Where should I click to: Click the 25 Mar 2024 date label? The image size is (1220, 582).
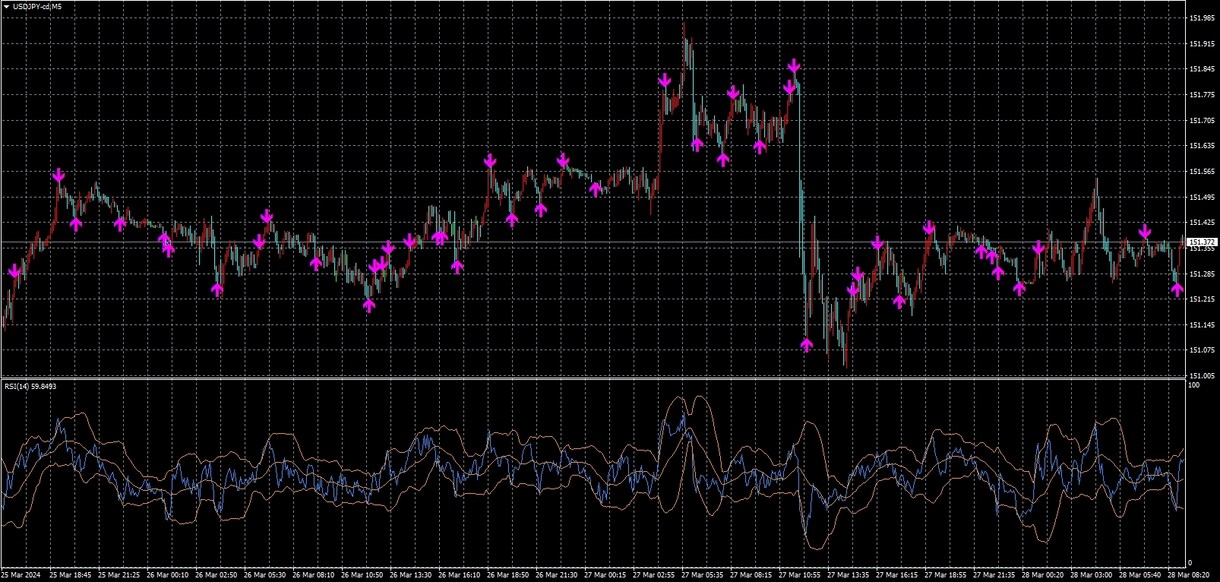pyautogui.click(x=19, y=575)
